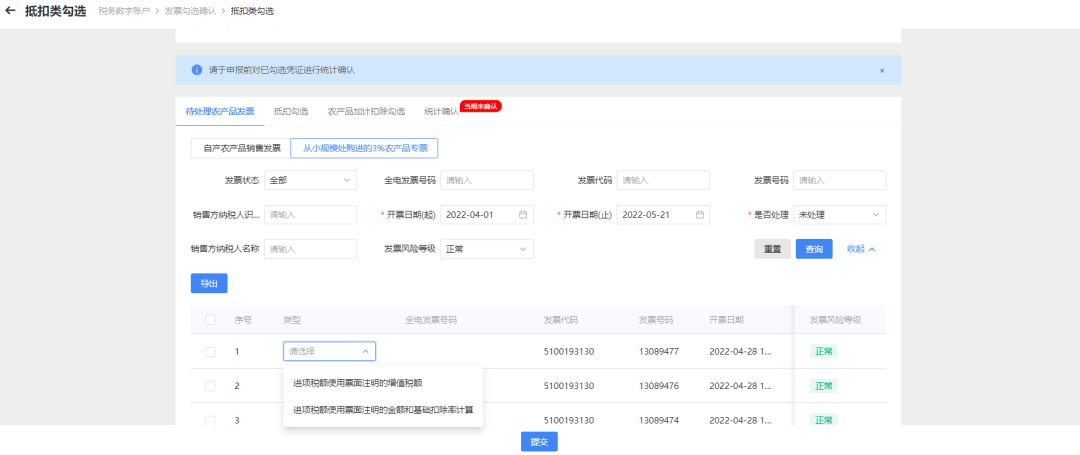Choose 进项税额使用票面注明的金额和基础扣除率计算 option

384,410
